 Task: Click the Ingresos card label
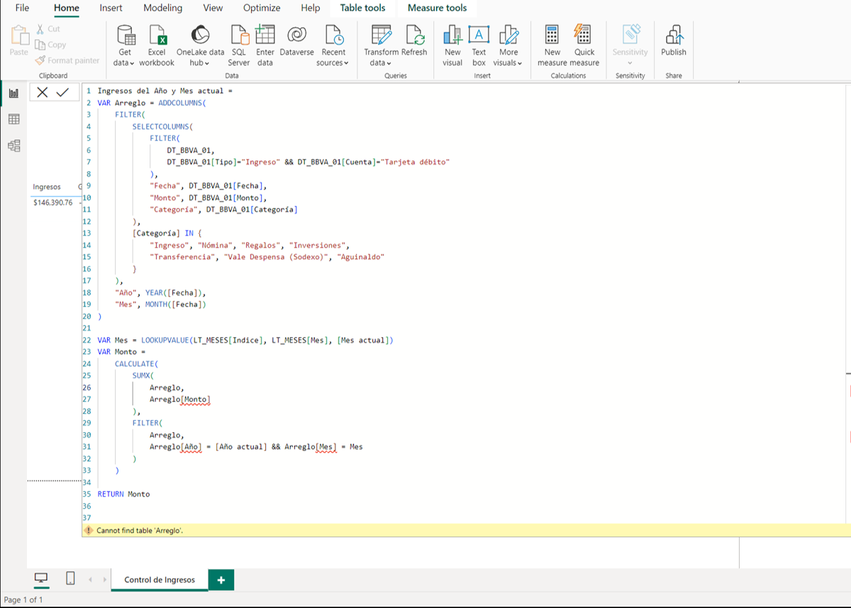click(x=47, y=187)
